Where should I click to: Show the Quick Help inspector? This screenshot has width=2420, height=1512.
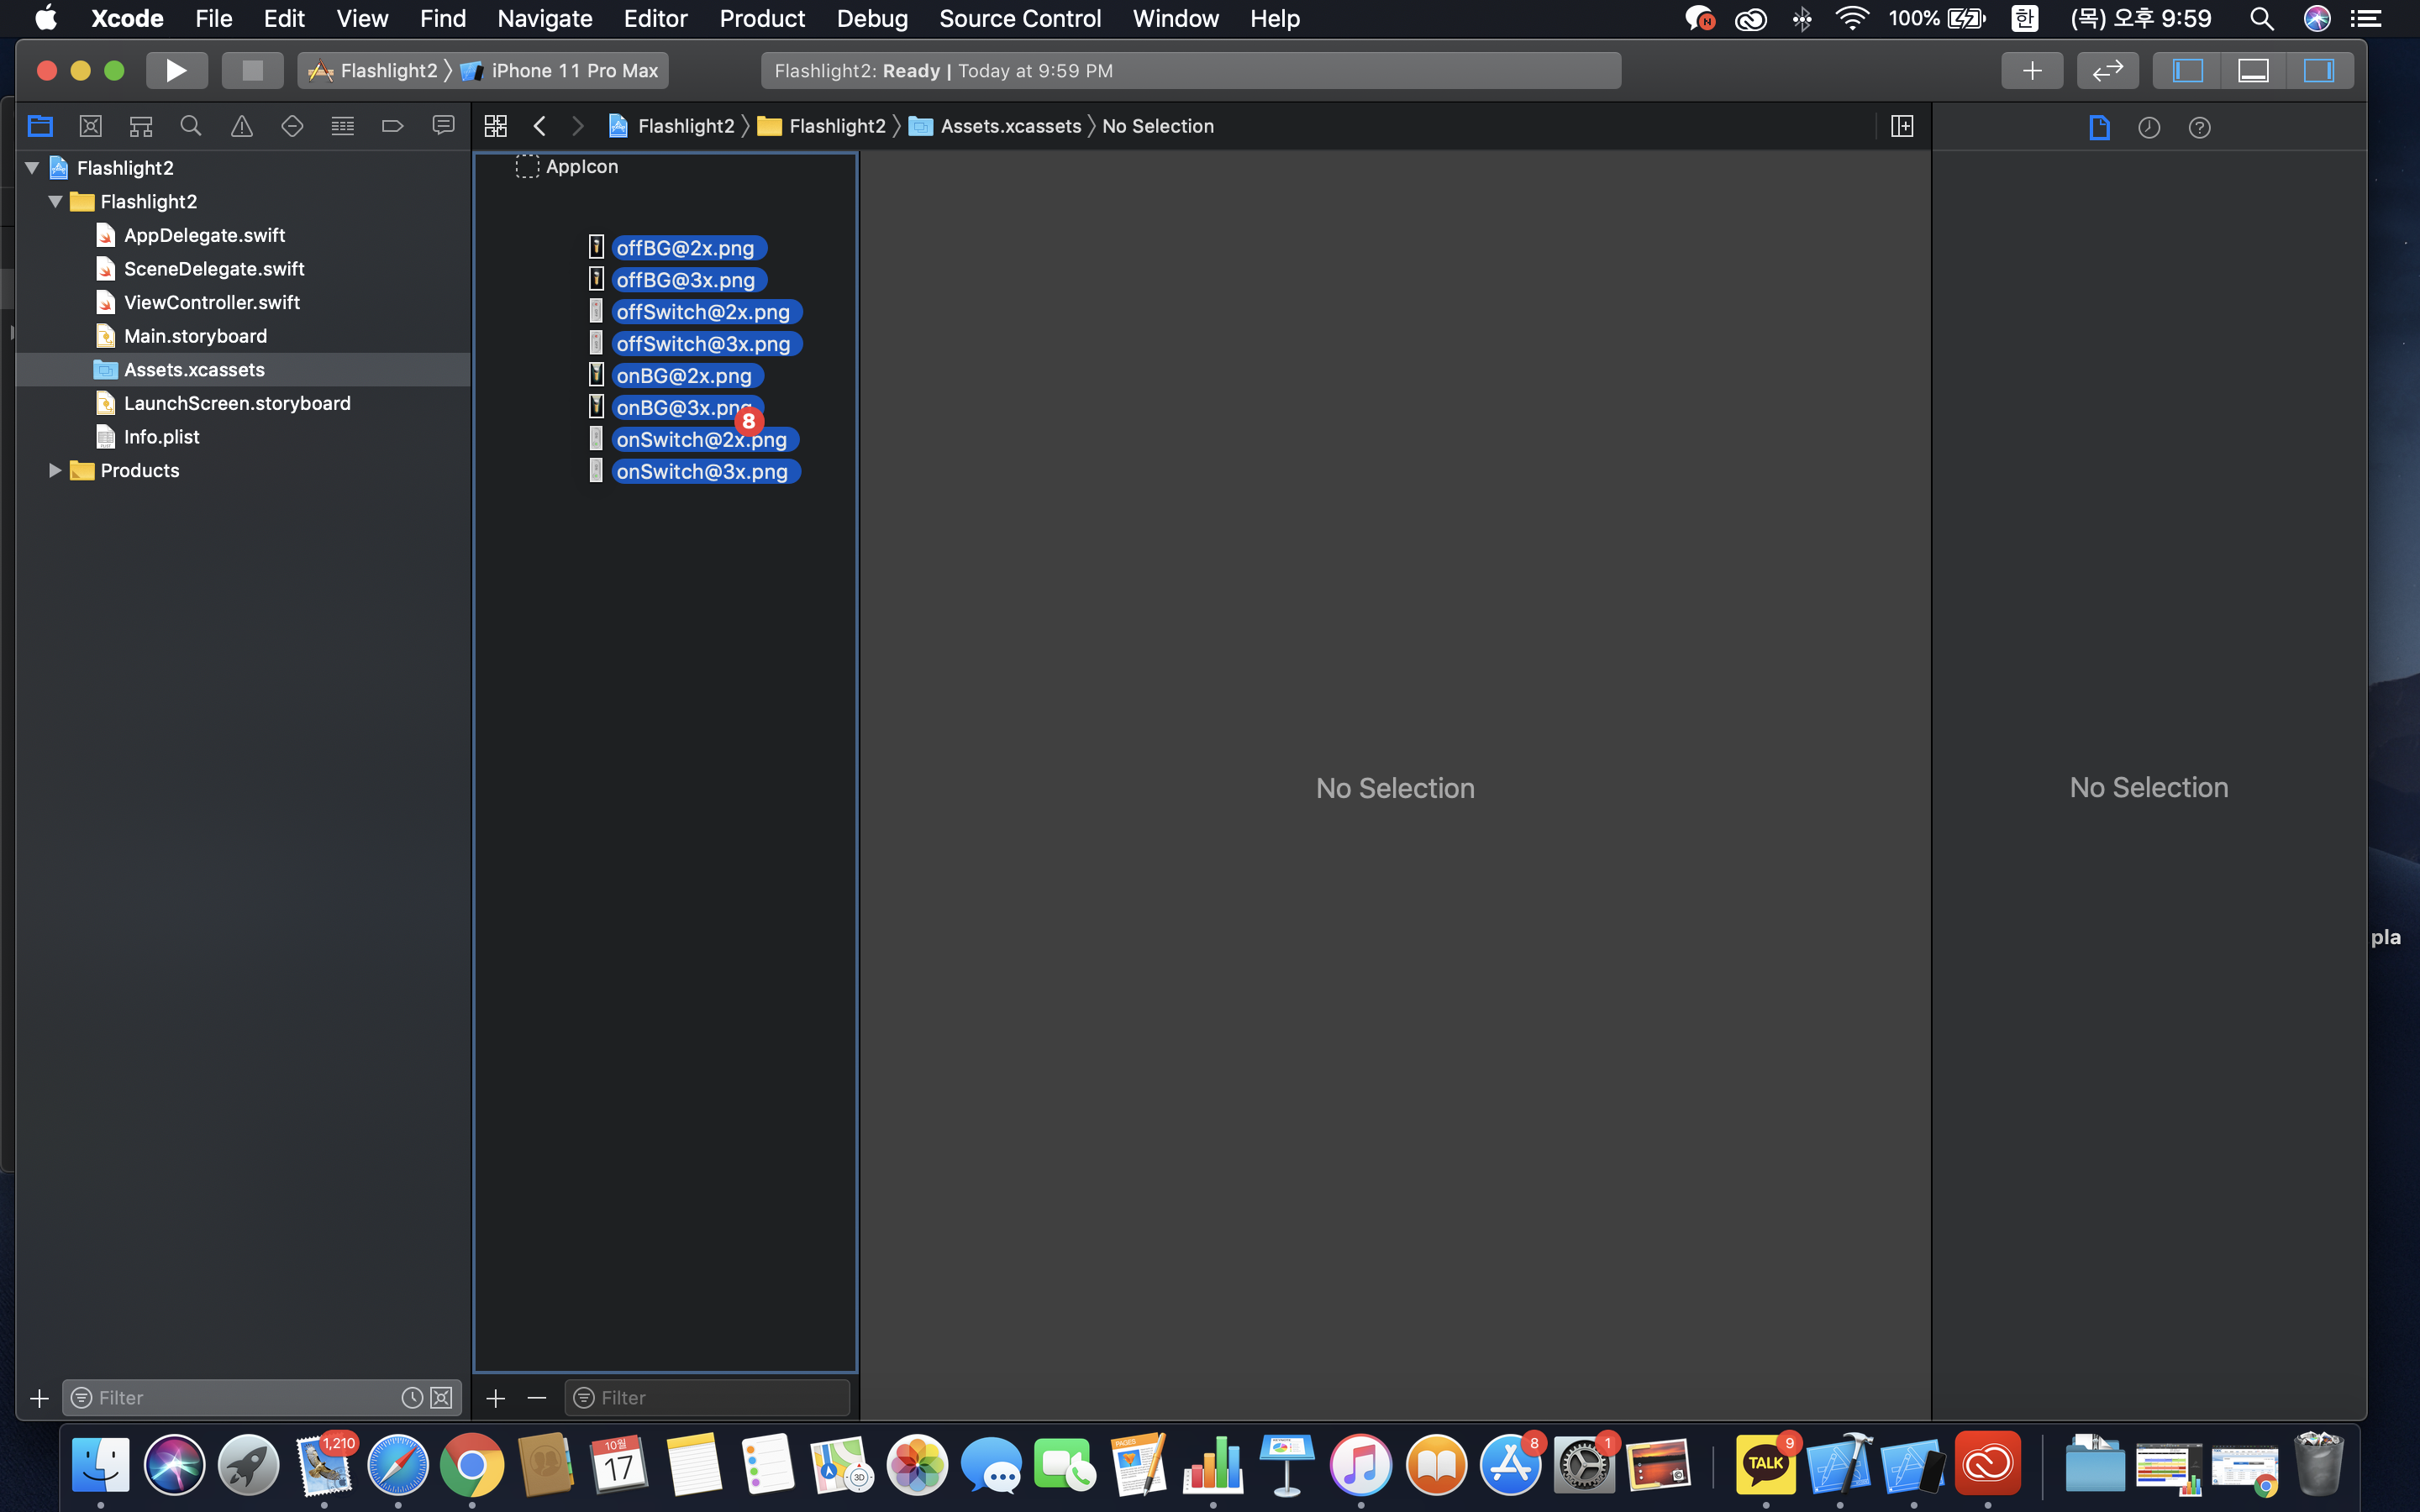point(2199,127)
